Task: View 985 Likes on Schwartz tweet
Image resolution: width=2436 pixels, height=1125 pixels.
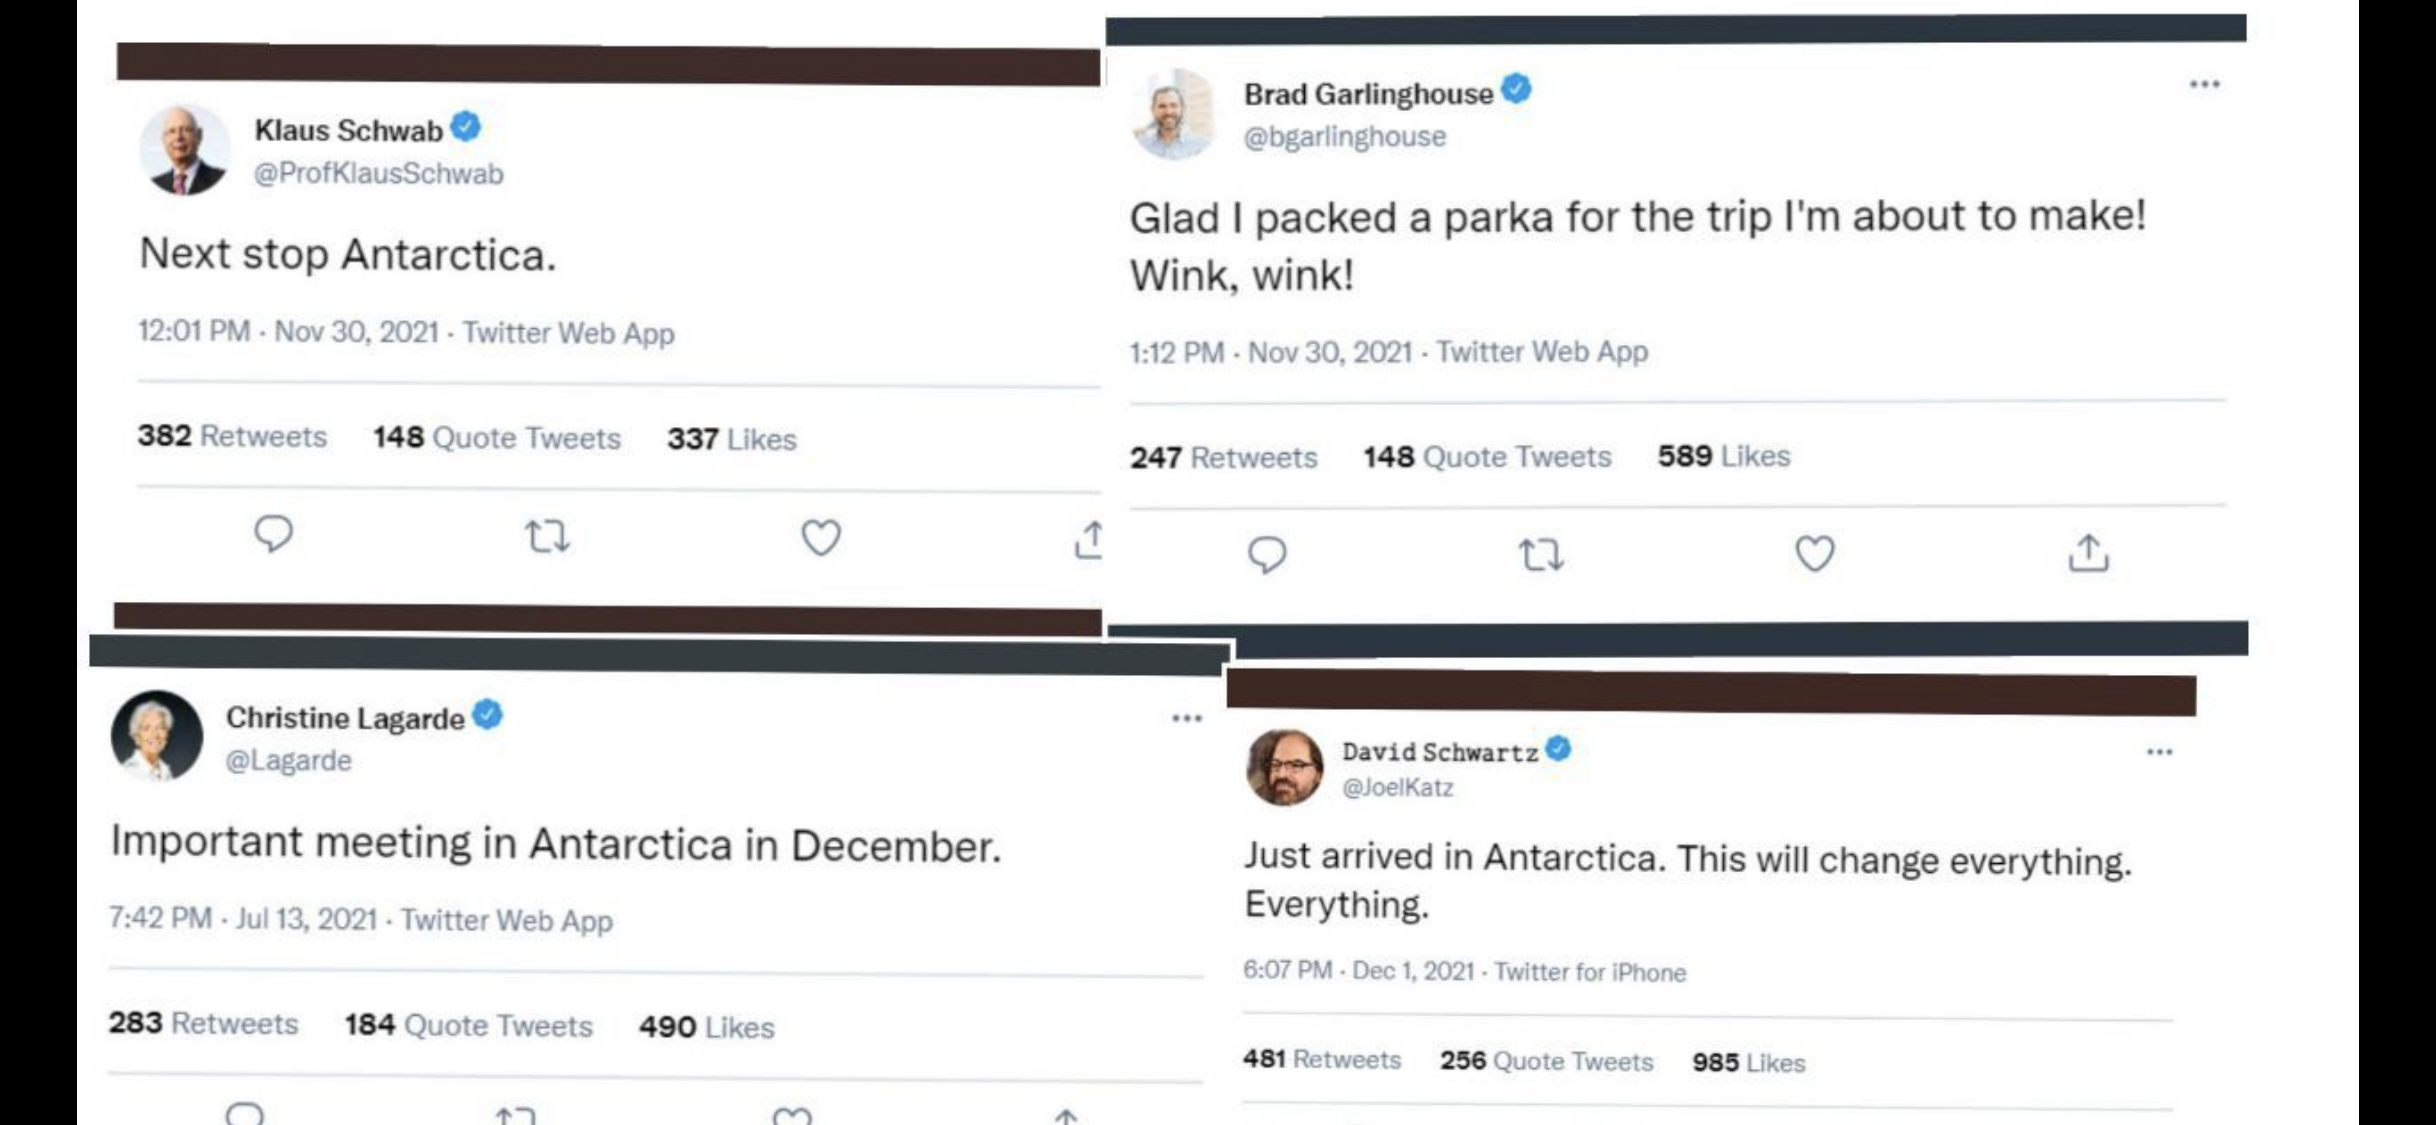Action: [x=1748, y=1062]
